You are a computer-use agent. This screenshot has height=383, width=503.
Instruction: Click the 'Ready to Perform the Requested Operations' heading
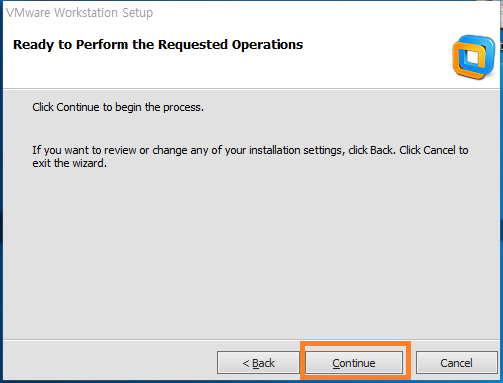(x=158, y=45)
